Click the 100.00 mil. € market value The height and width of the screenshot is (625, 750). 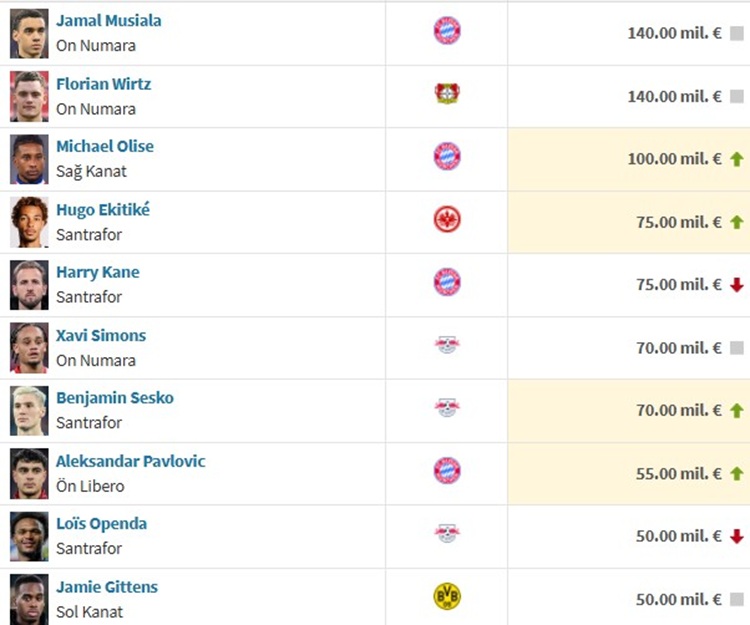pos(674,159)
